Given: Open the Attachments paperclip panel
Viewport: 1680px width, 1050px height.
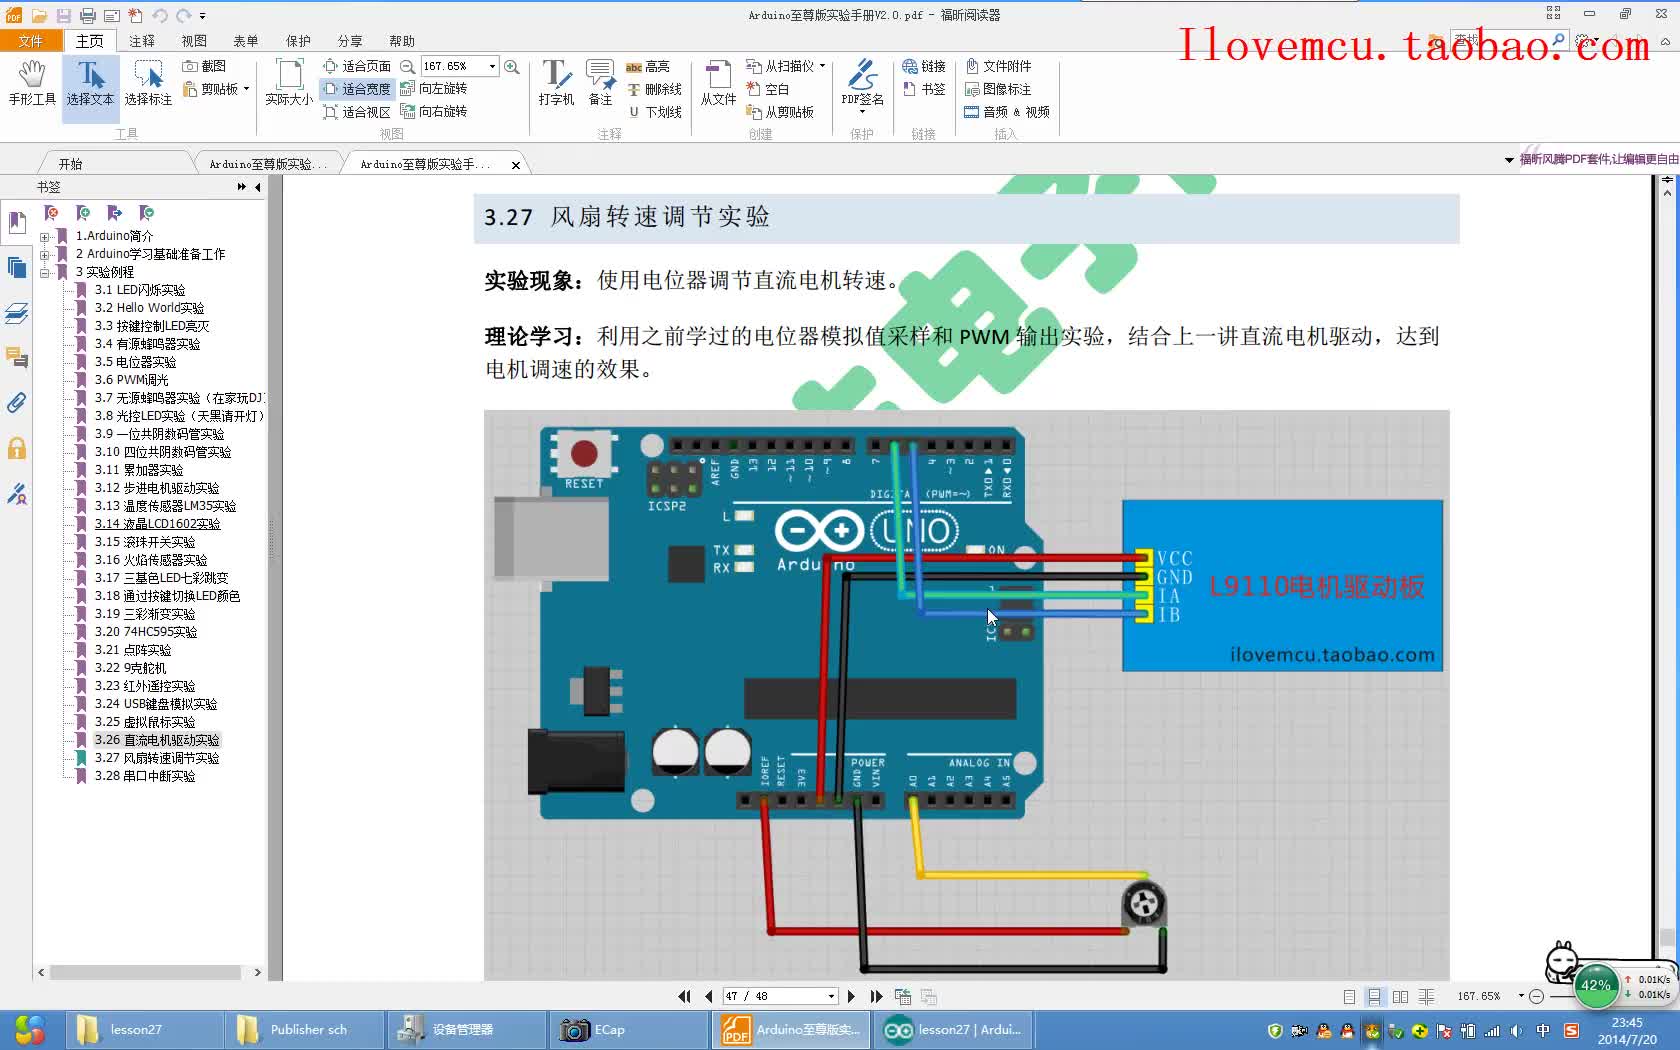Looking at the screenshot, I should [x=16, y=402].
